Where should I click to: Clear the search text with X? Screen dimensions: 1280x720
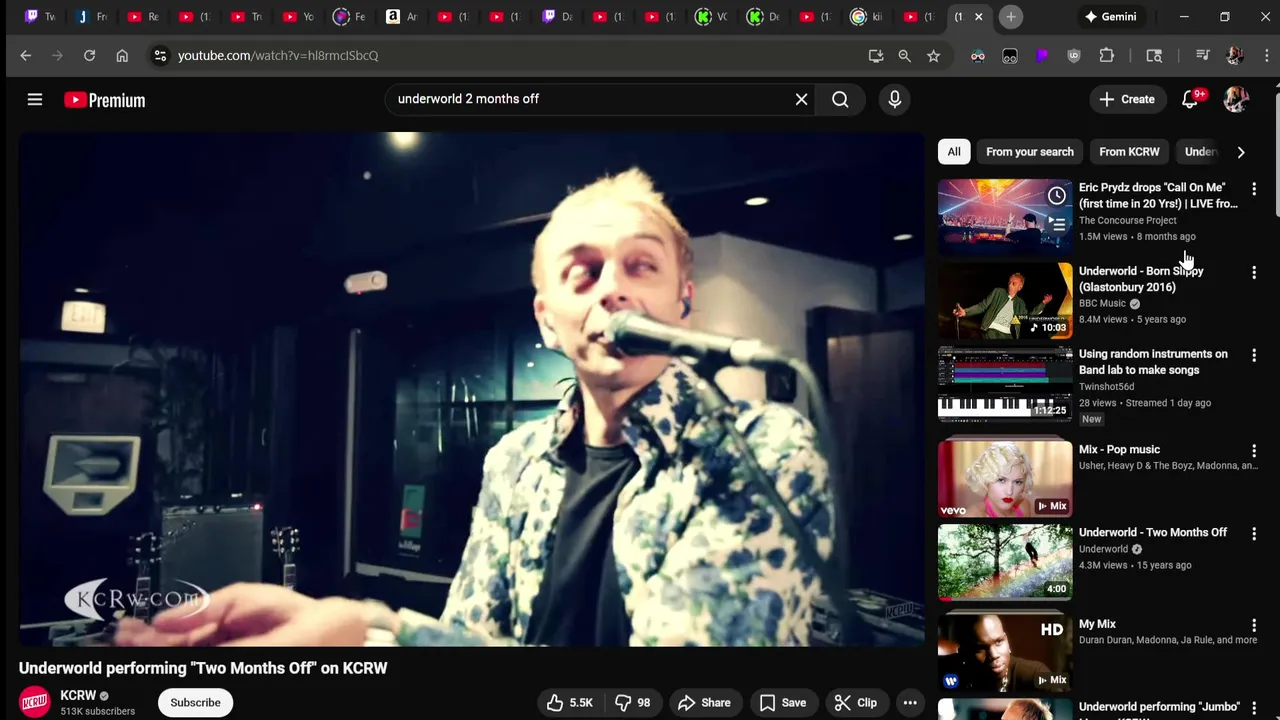pyautogui.click(x=801, y=99)
